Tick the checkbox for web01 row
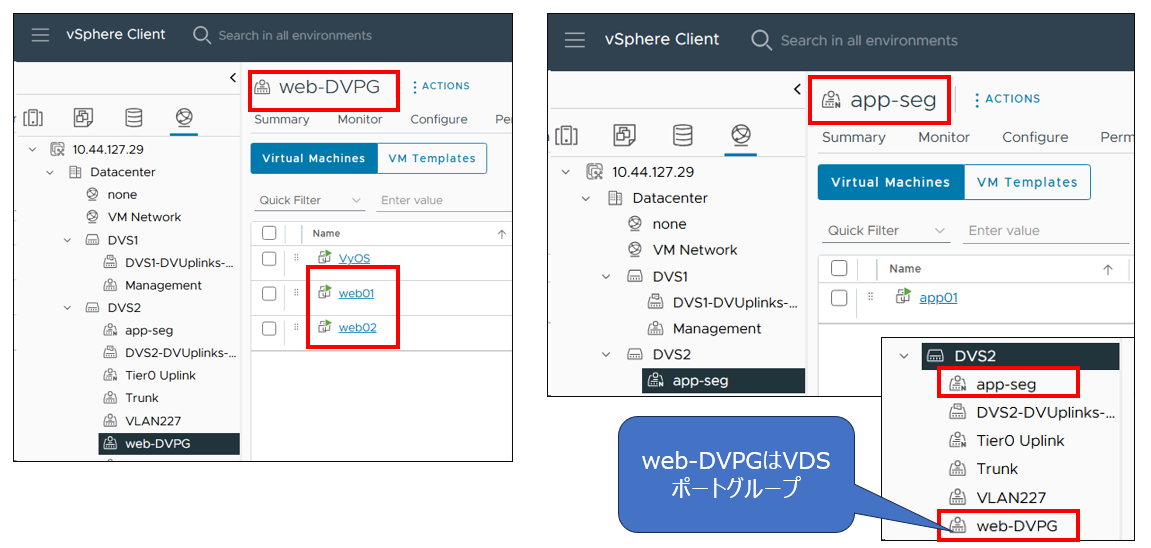 pos(269,293)
